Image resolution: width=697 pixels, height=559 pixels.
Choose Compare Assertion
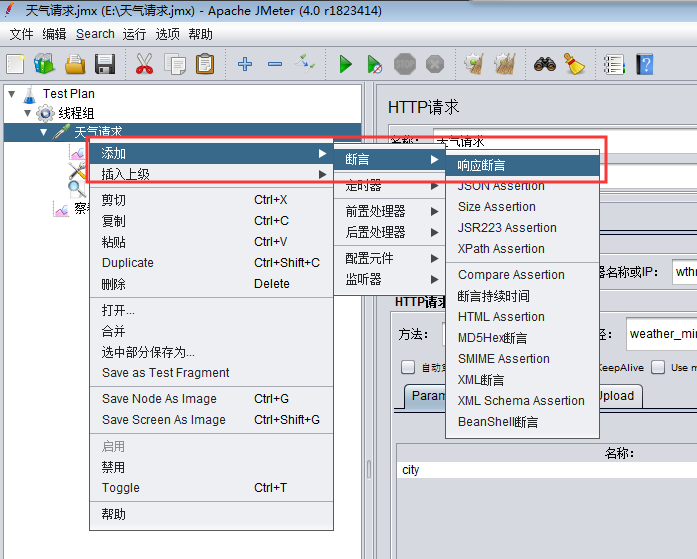[522, 275]
